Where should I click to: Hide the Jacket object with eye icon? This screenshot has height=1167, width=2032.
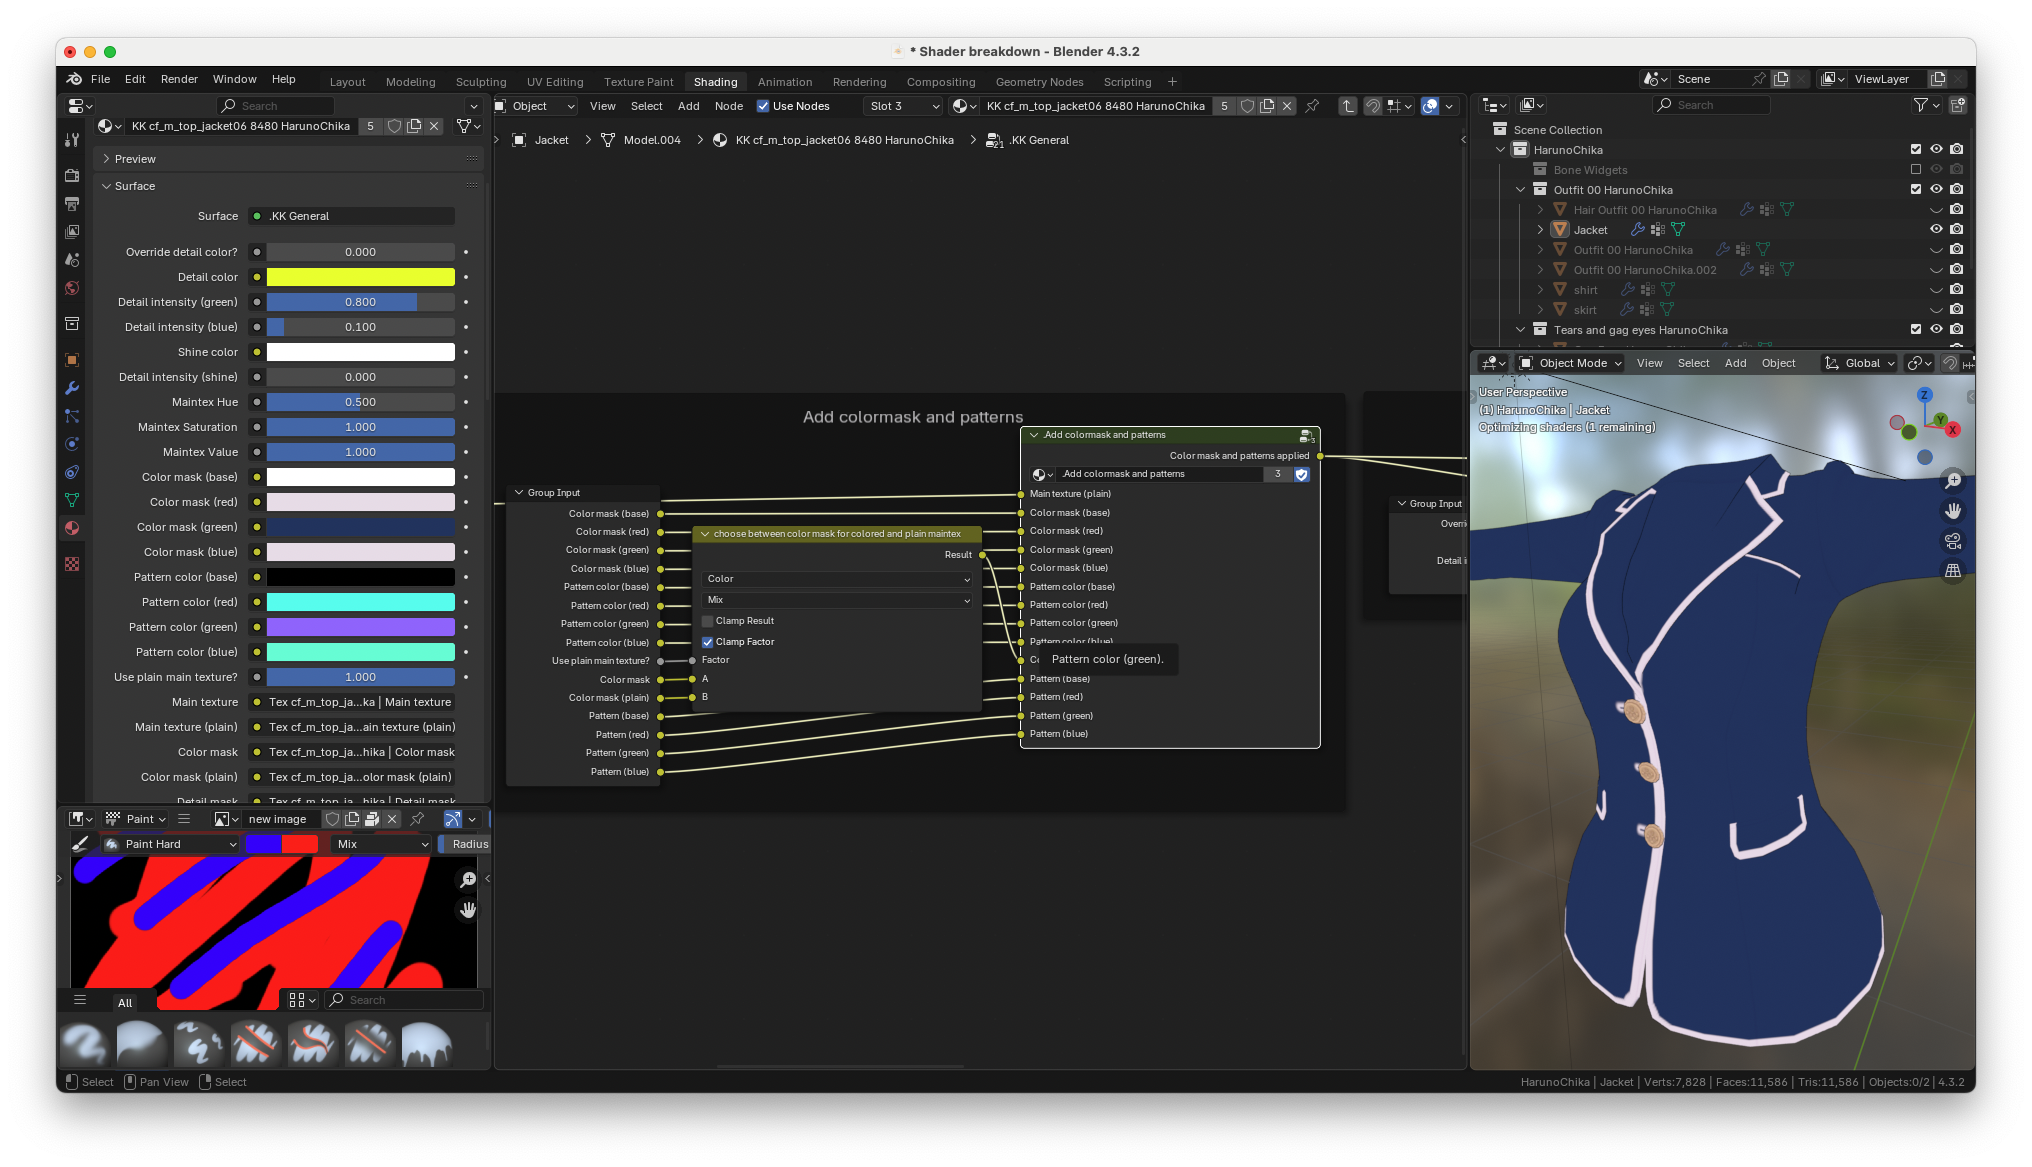[x=1936, y=229]
